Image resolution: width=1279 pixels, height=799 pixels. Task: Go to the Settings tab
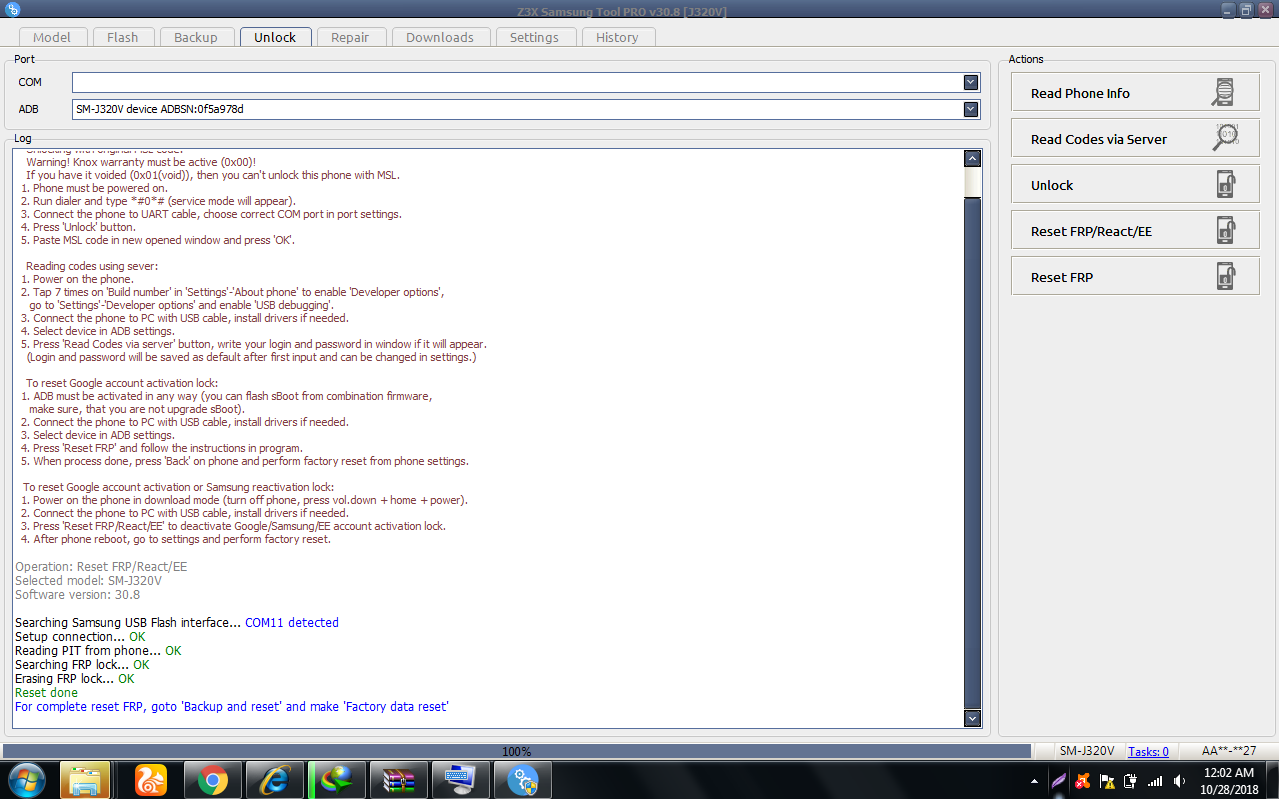pyautogui.click(x=534, y=37)
